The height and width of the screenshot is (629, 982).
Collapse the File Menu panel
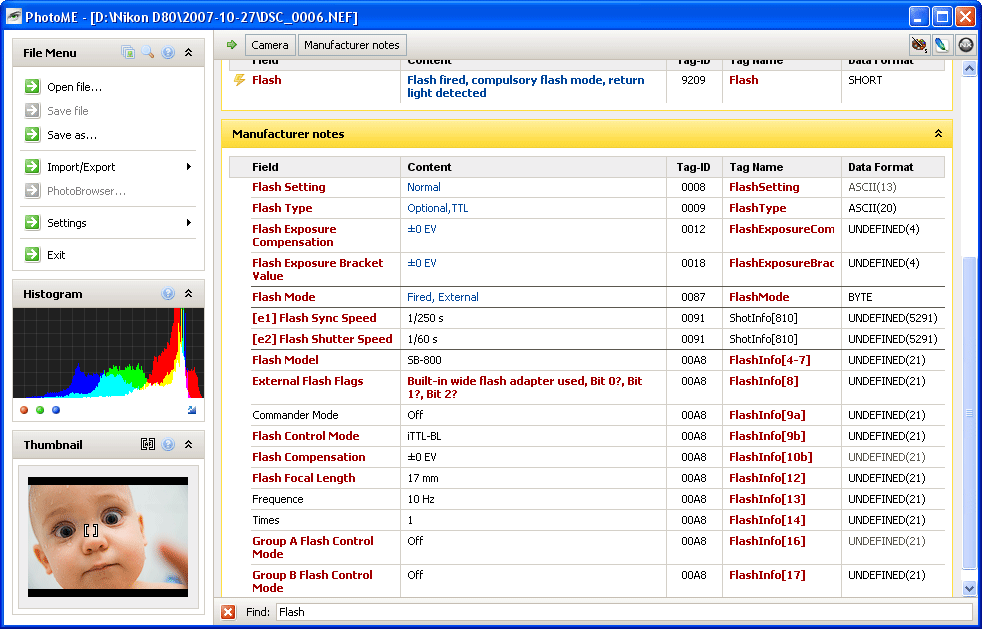(188, 53)
